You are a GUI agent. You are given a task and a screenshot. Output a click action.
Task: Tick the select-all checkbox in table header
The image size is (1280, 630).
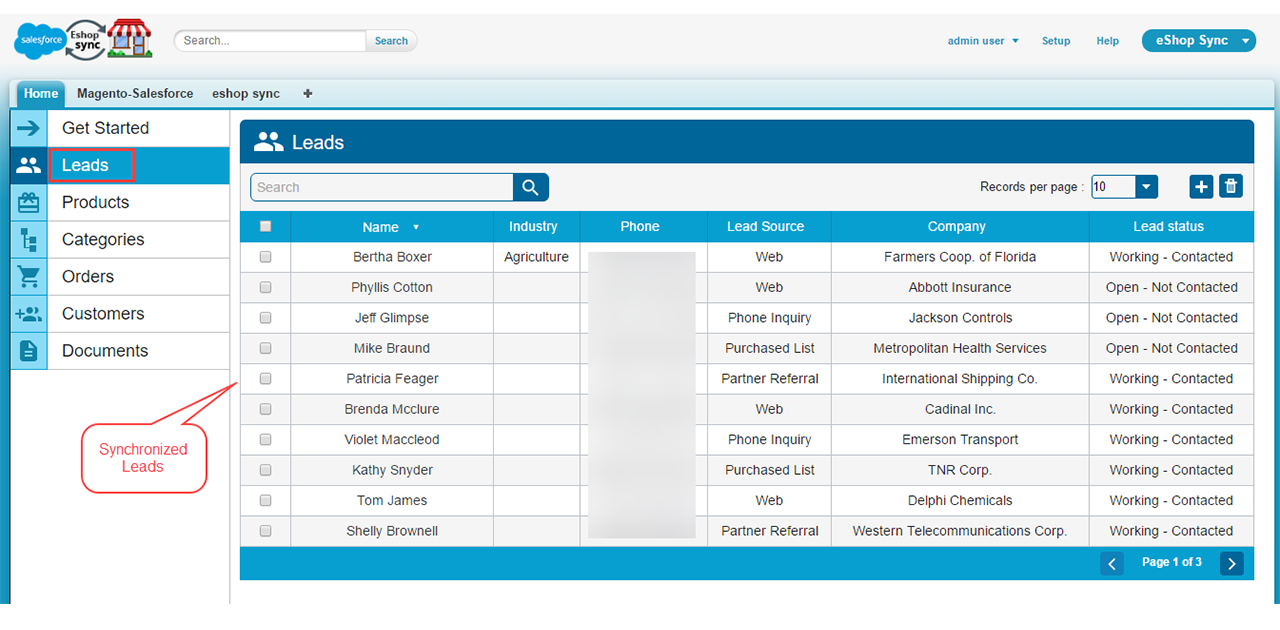click(x=265, y=227)
